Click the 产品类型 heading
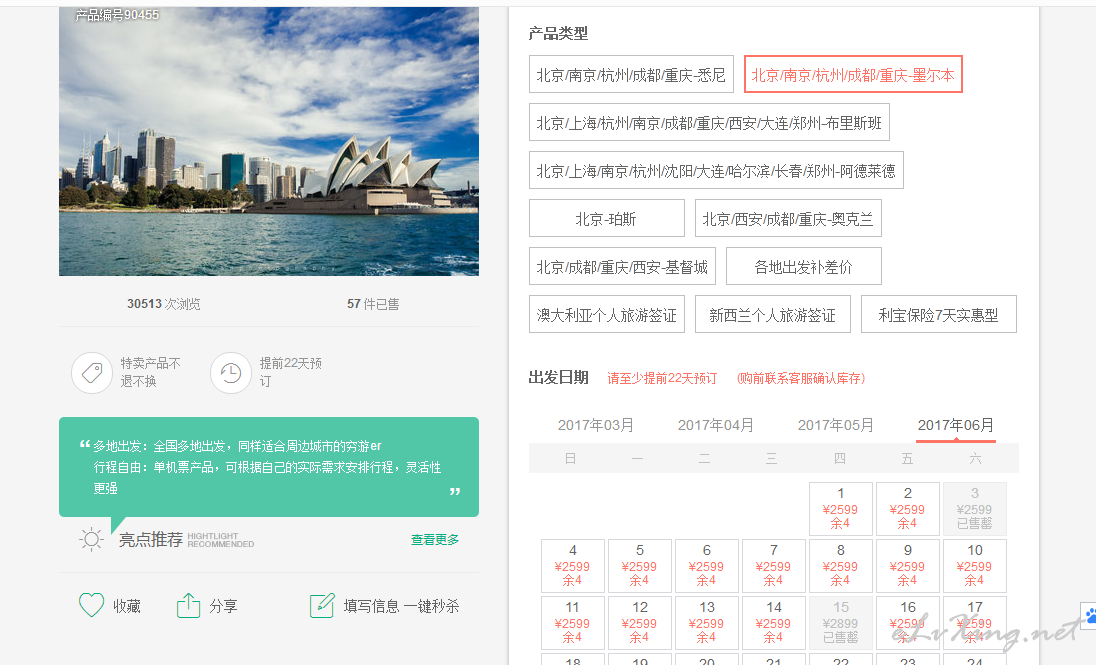Screen dimensions: 1096x665 [x=558, y=33]
